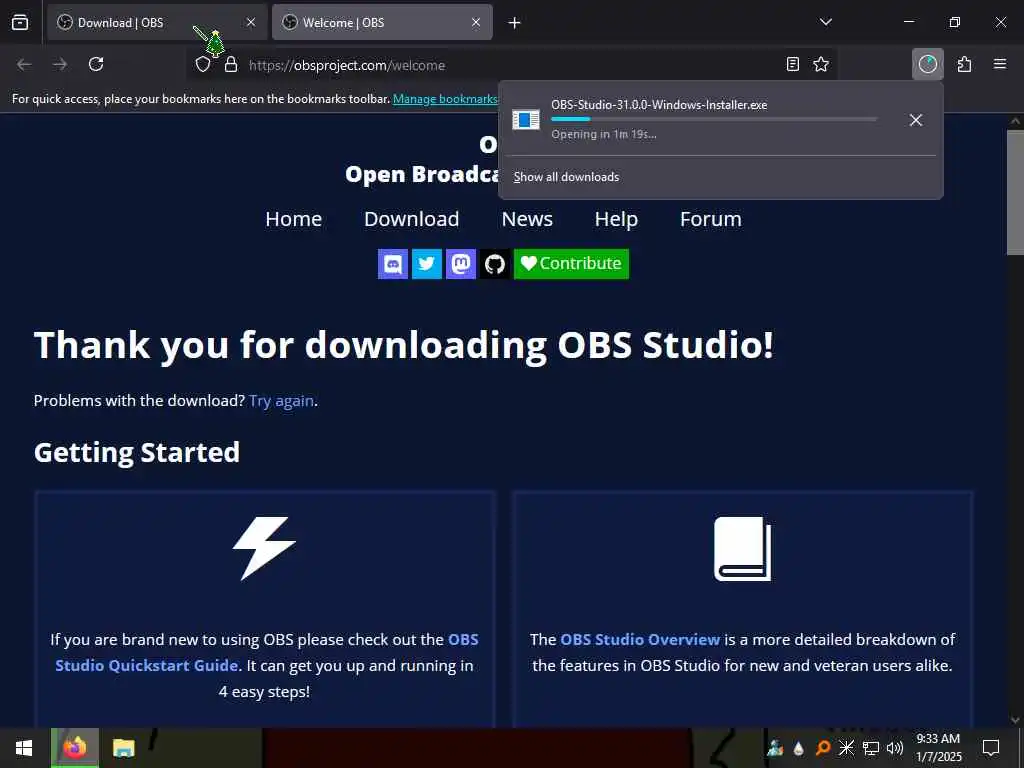This screenshot has height=768, width=1024.
Task: Open the OBS Studio Overview link
Action: (x=640, y=639)
